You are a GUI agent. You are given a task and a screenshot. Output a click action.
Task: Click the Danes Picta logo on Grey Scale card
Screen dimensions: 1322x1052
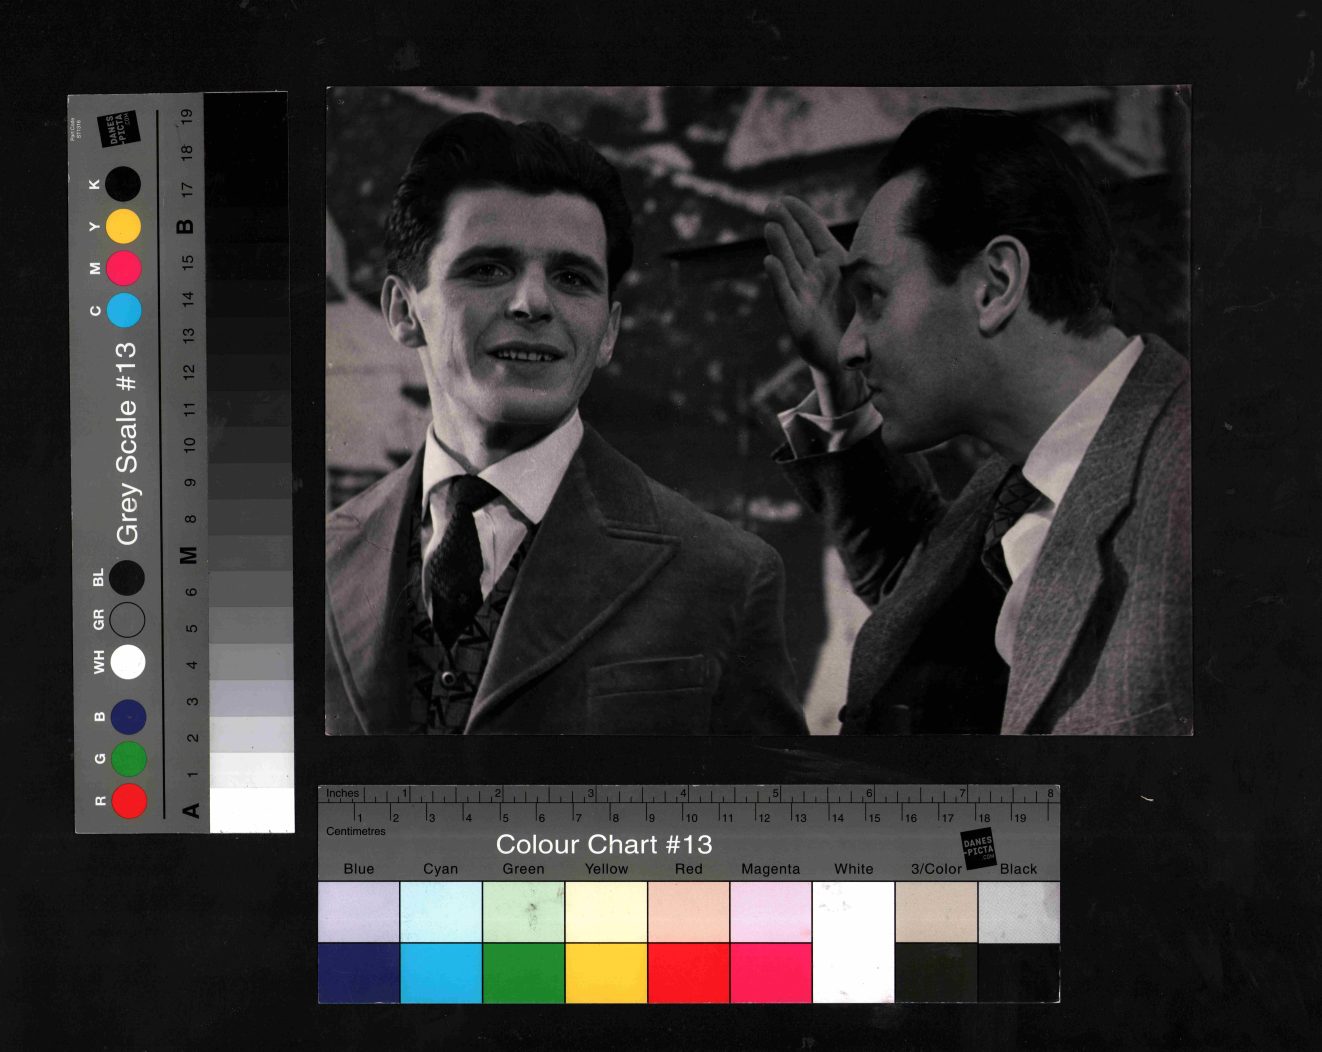pos(118,130)
